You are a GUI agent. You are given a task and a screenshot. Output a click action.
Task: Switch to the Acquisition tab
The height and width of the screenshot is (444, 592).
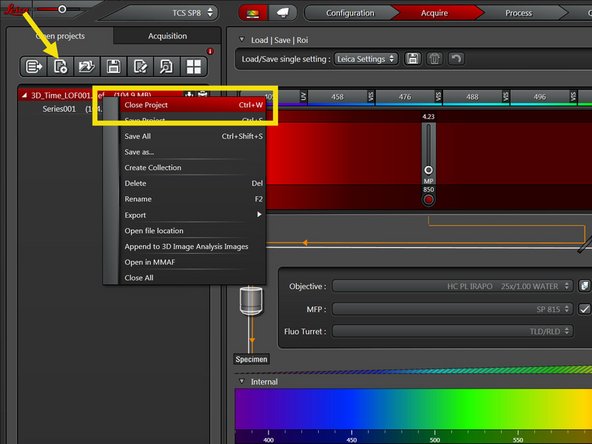click(x=167, y=36)
